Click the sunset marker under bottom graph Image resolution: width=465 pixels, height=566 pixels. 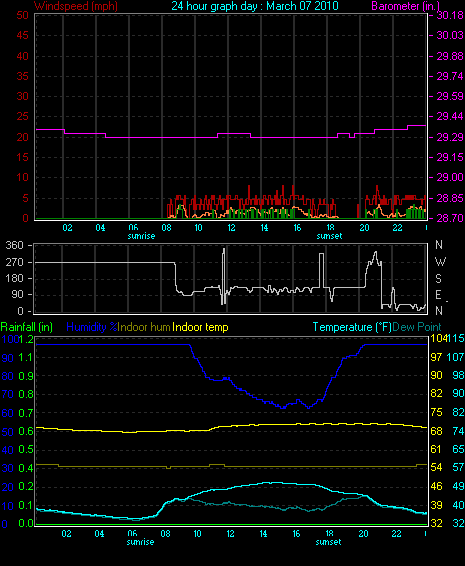coord(329,542)
